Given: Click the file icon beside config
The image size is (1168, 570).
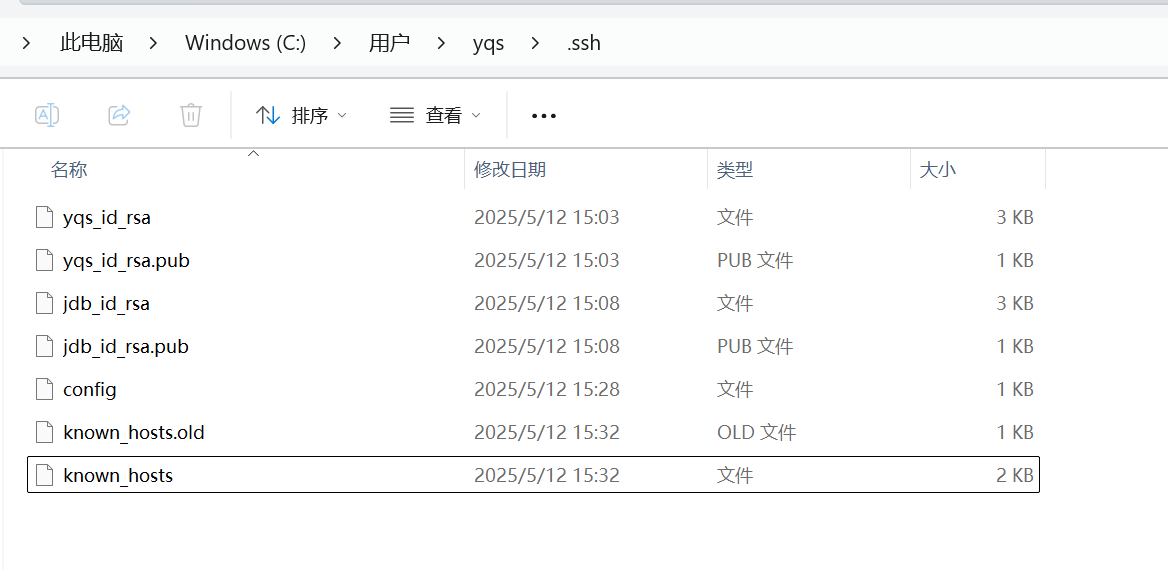Looking at the screenshot, I should (x=43, y=389).
